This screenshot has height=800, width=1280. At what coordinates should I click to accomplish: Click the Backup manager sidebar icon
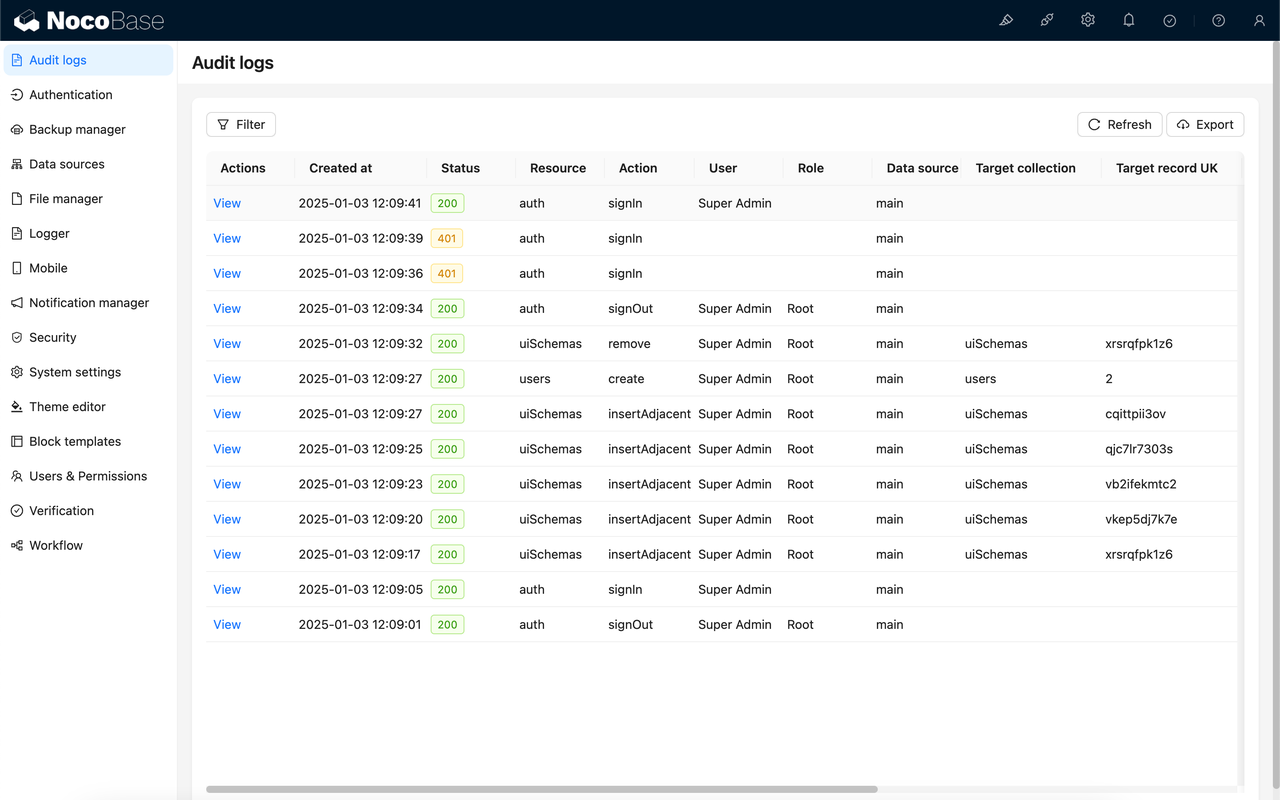pyautogui.click(x=17, y=129)
